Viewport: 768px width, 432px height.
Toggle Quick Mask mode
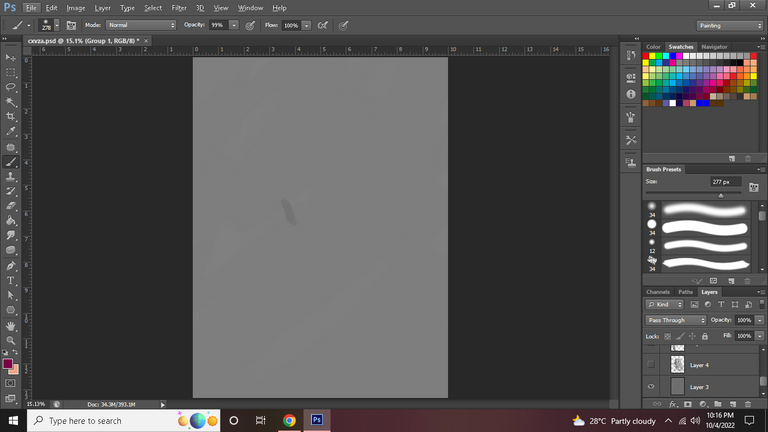[10, 384]
